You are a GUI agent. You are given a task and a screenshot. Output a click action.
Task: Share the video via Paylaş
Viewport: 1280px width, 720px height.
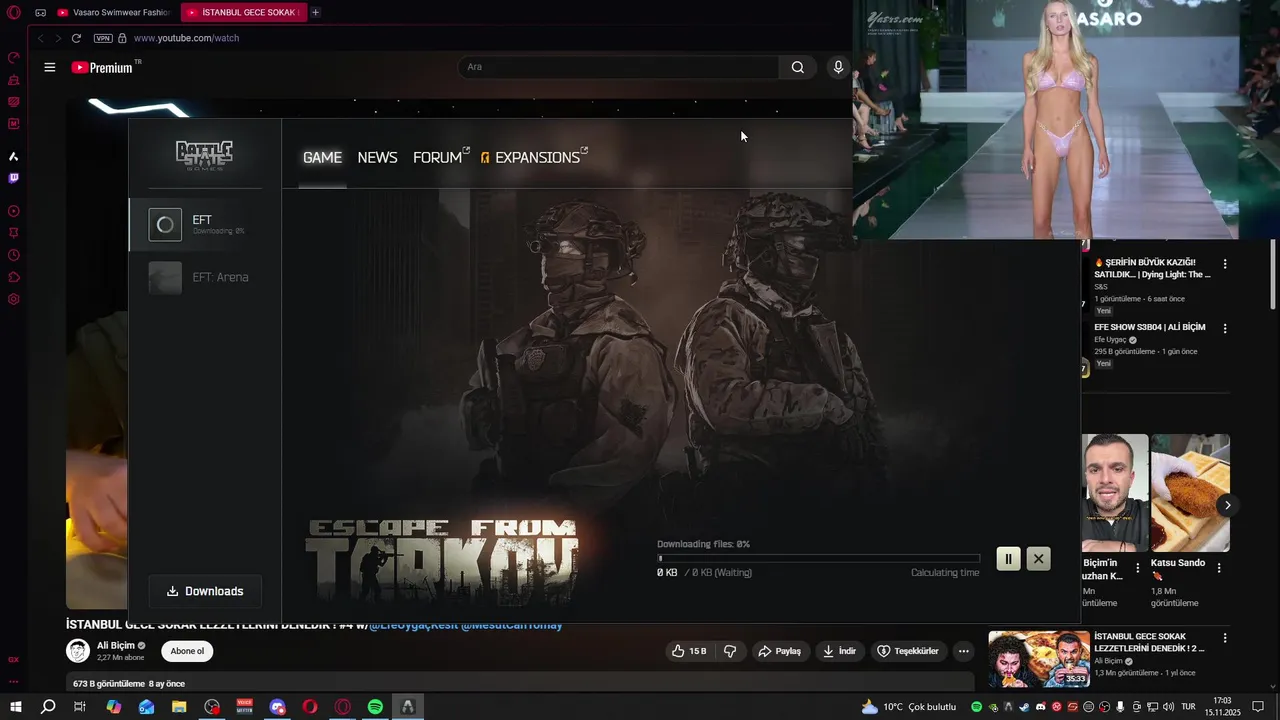click(779, 651)
